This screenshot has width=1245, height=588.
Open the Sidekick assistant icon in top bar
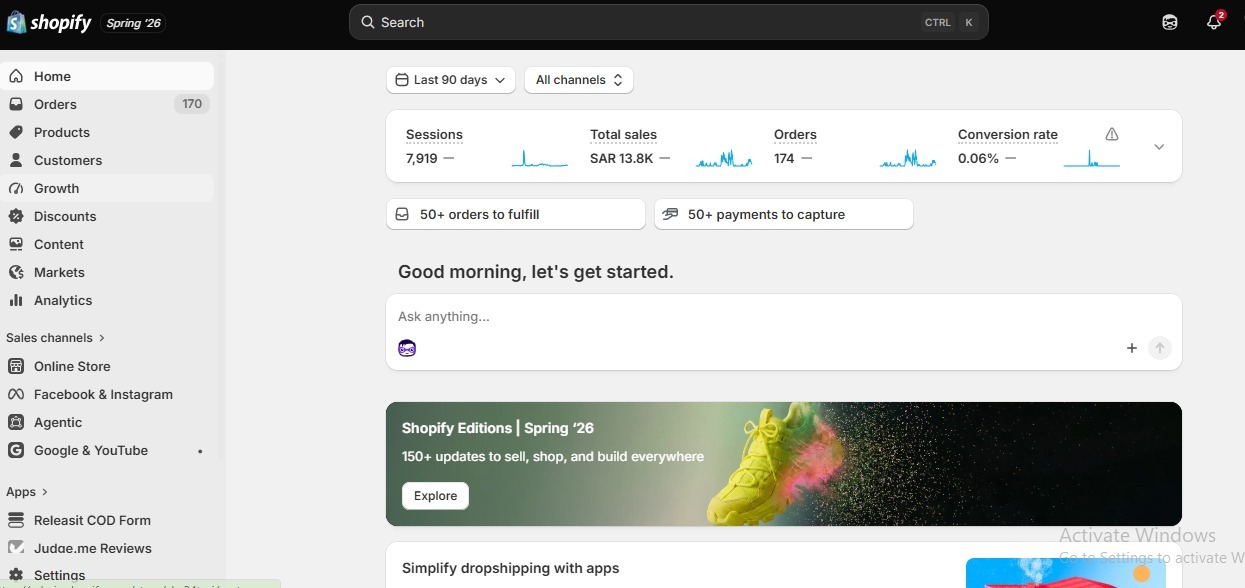pos(1170,22)
